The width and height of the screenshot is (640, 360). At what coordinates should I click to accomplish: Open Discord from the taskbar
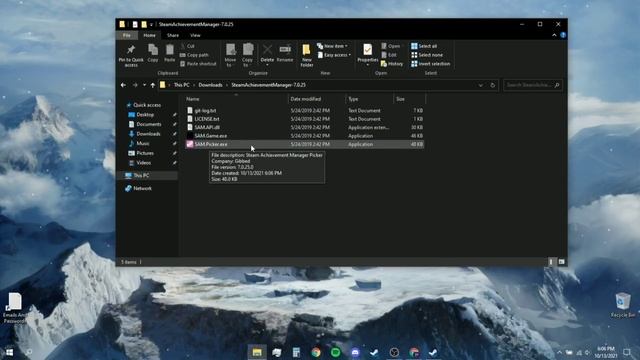pyautogui.click(x=355, y=352)
